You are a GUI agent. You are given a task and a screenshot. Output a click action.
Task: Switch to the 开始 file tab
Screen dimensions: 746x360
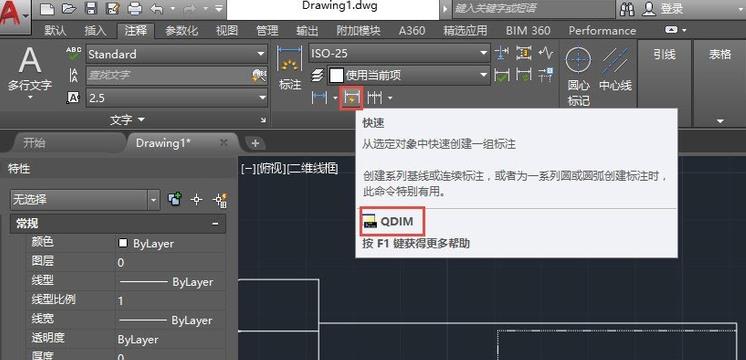[35, 143]
